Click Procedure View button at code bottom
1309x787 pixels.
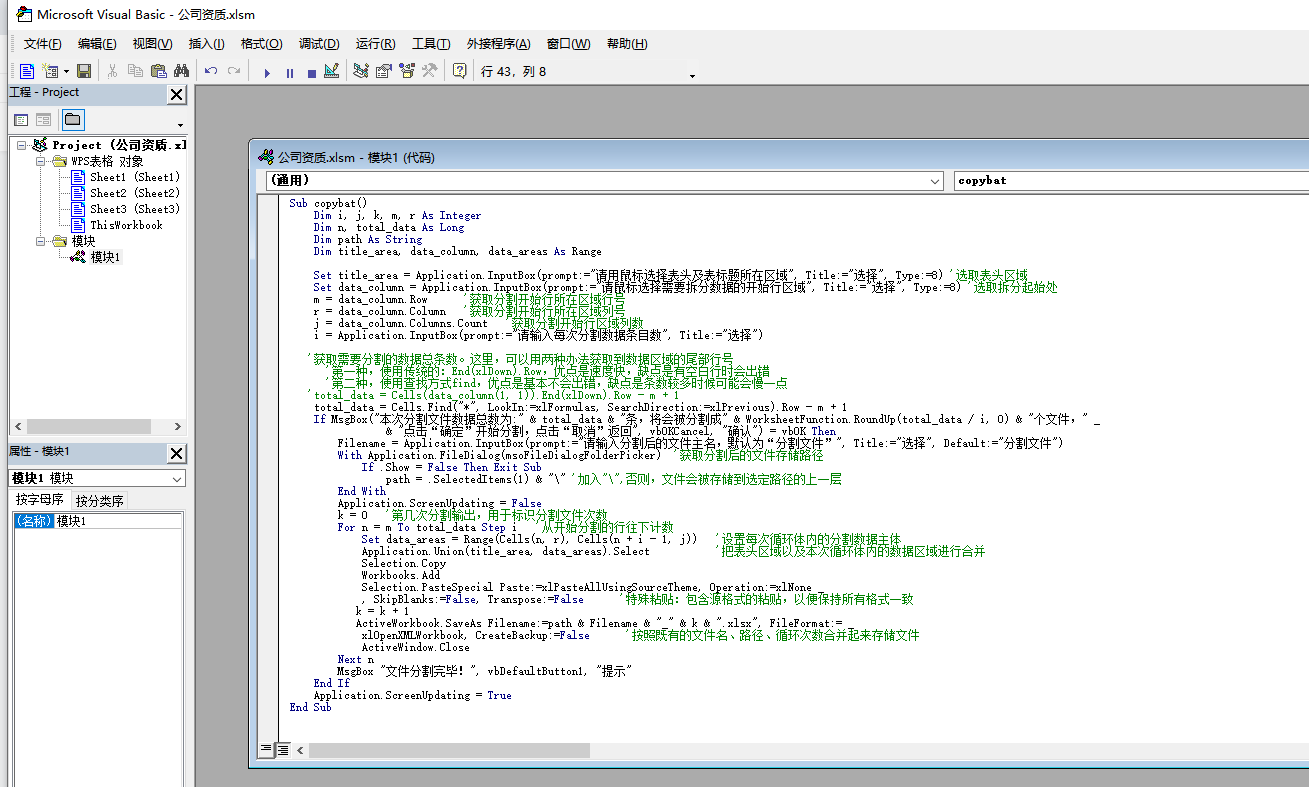point(267,749)
